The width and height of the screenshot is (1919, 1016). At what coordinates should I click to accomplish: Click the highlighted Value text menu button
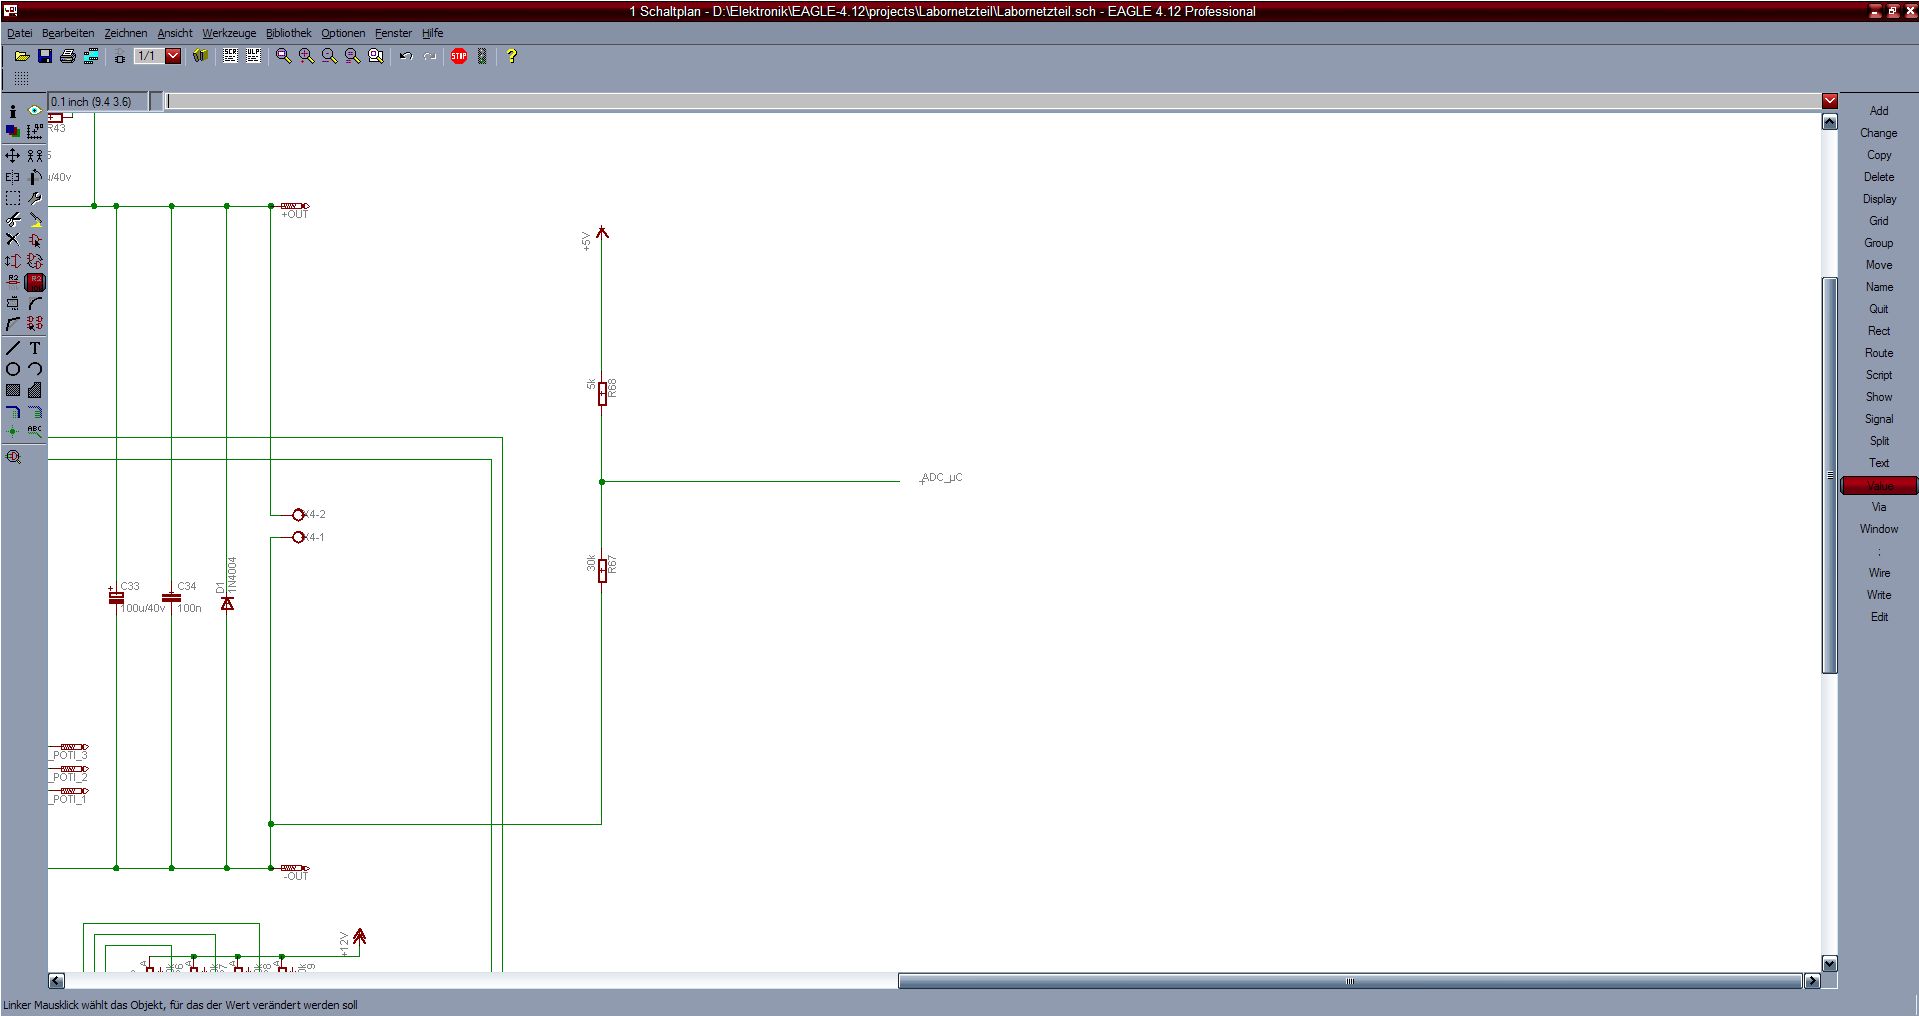[x=1879, y=485]
